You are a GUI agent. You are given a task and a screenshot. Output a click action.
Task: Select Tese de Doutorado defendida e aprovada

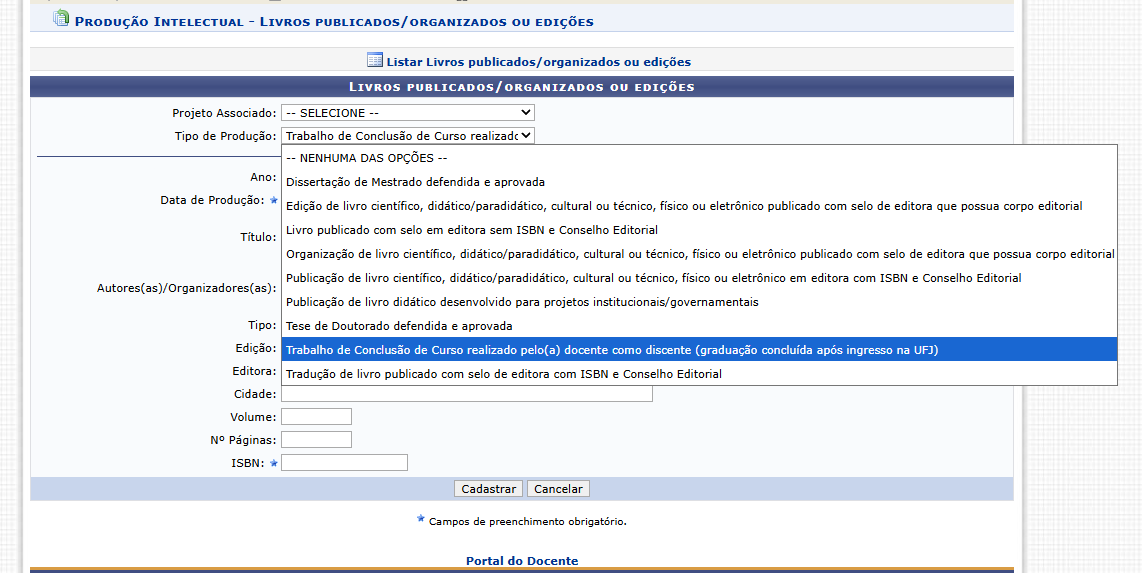(699, 326)
